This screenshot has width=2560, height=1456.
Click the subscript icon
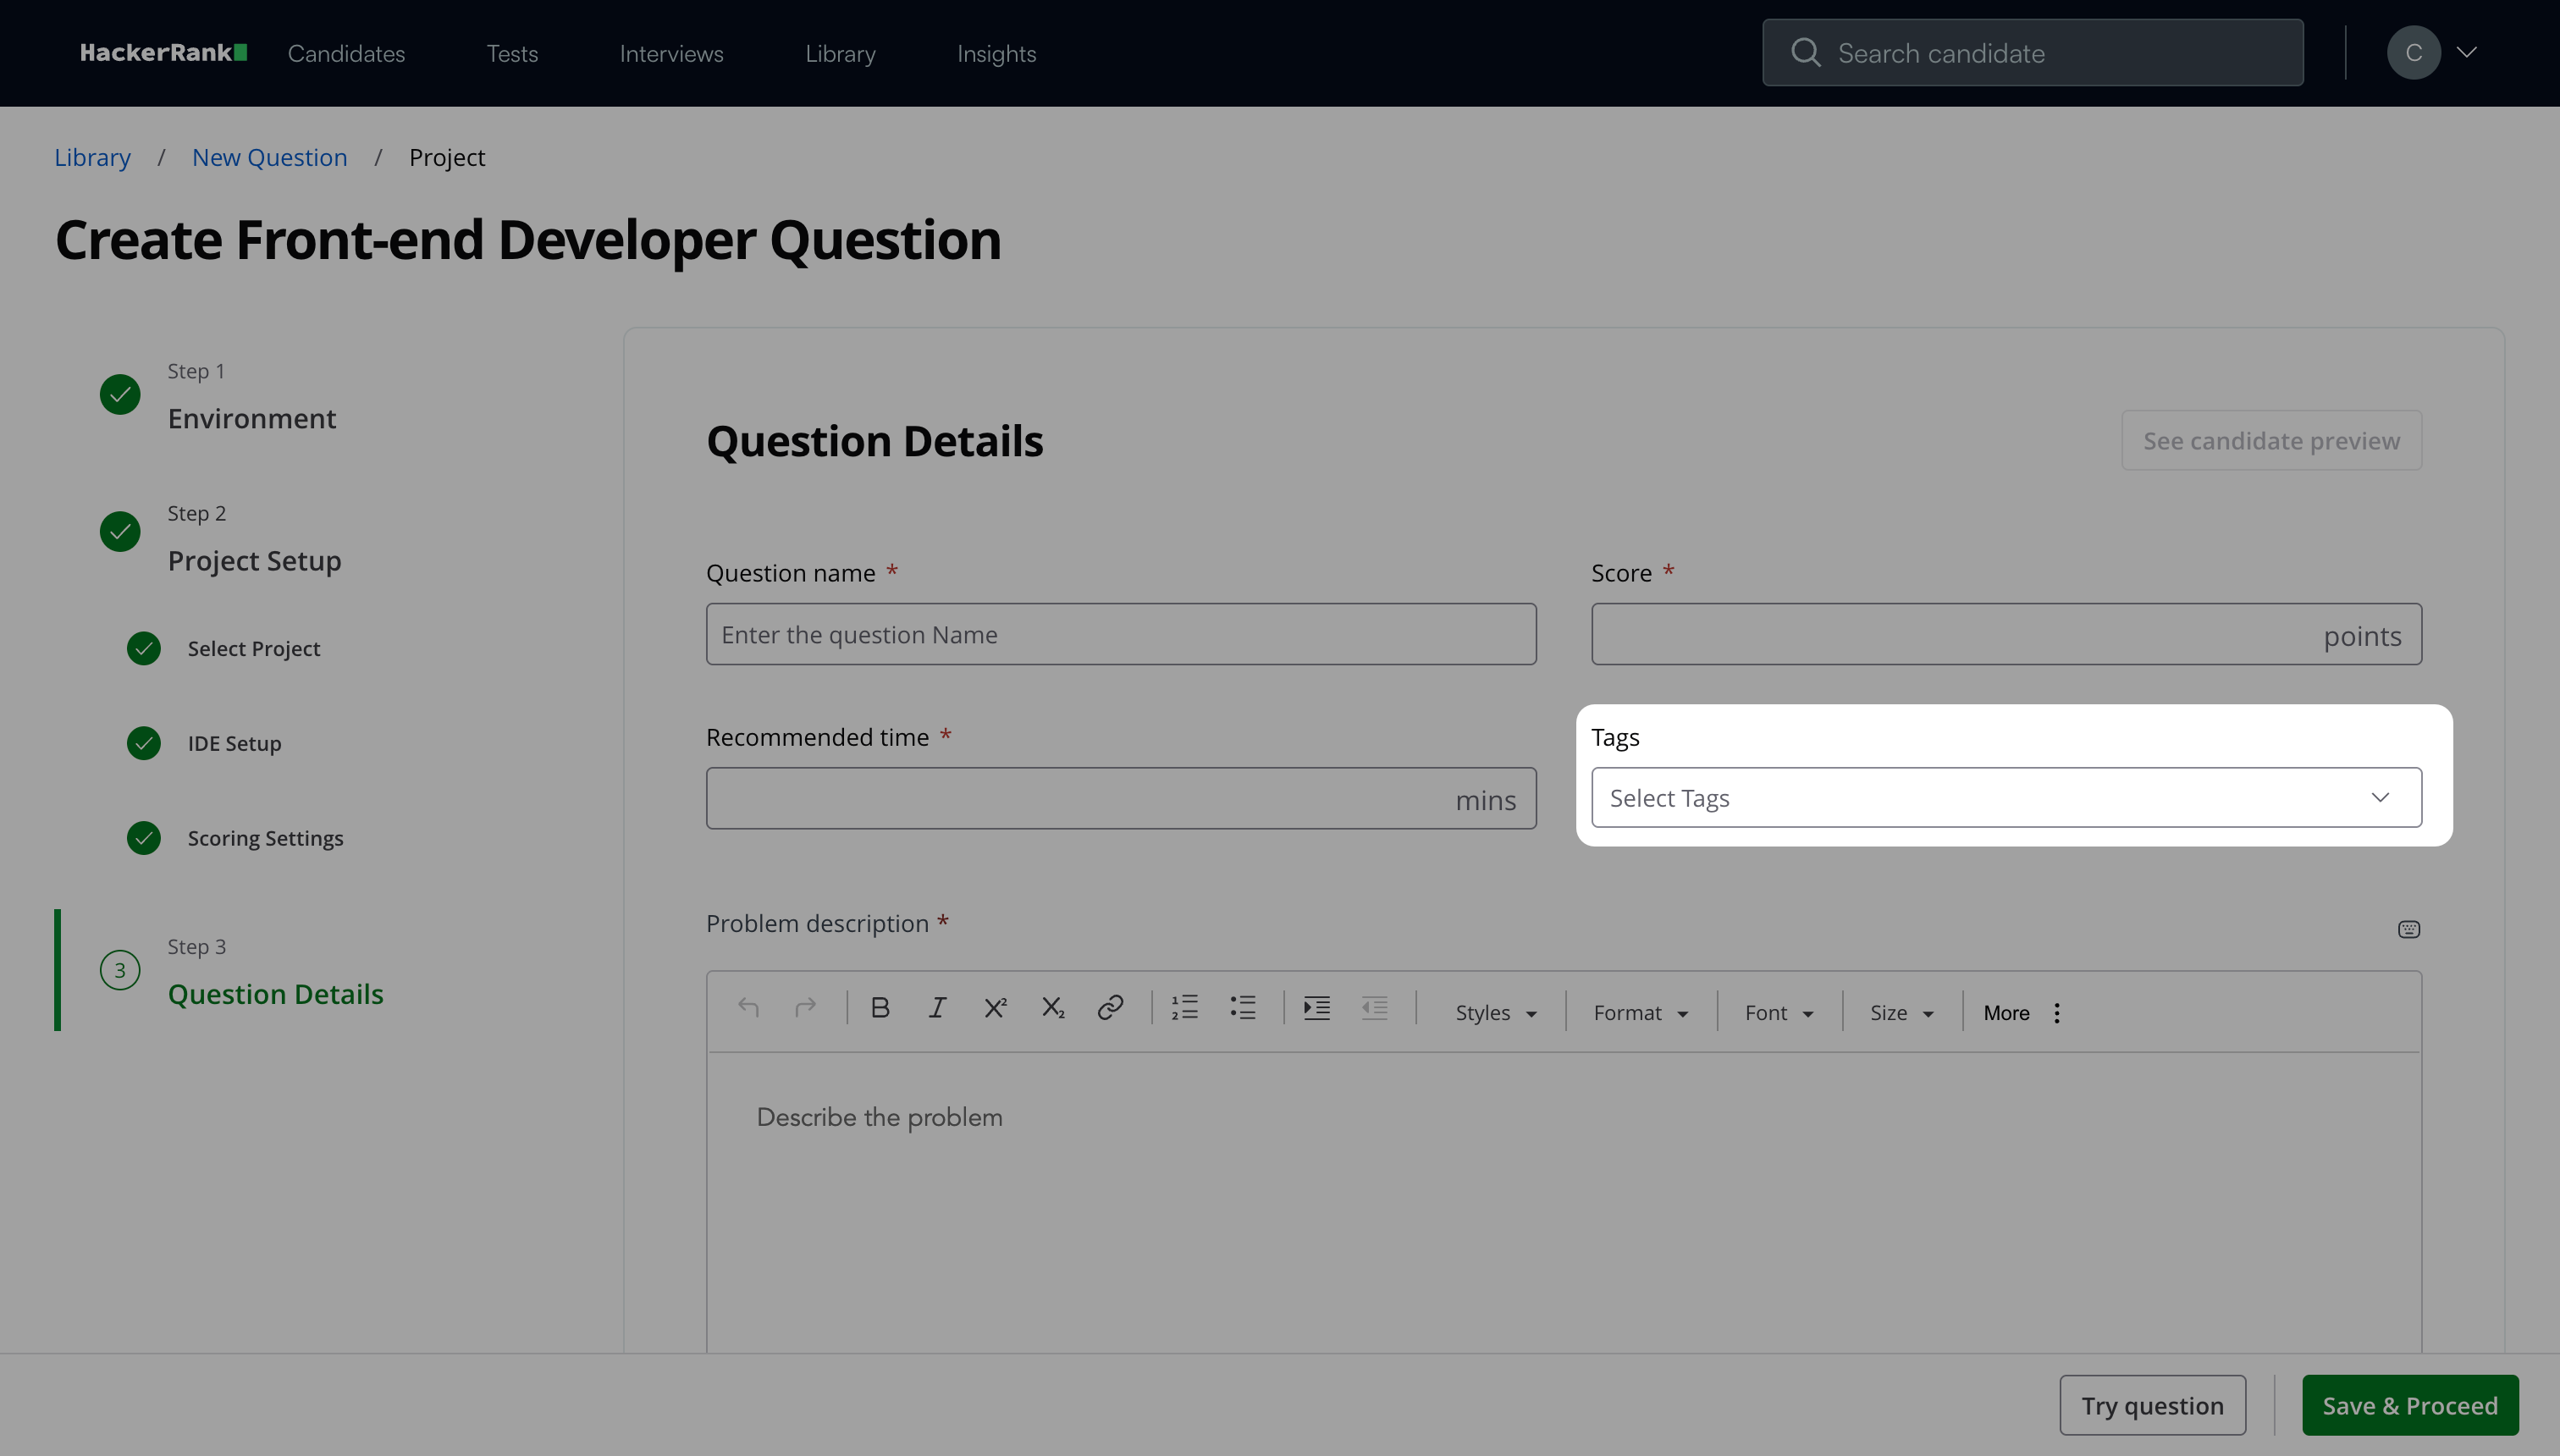1052,1008
